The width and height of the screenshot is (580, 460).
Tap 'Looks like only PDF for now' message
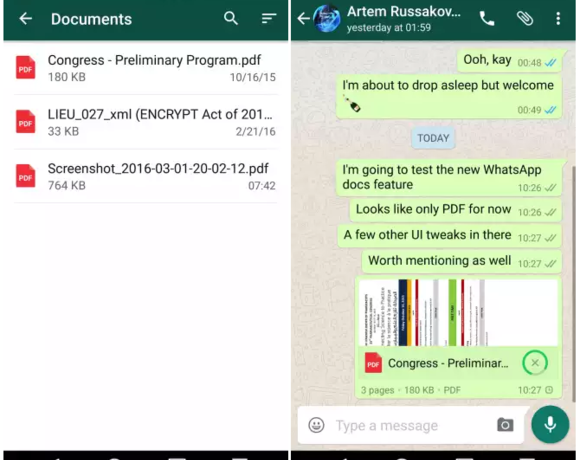point(455,210)
